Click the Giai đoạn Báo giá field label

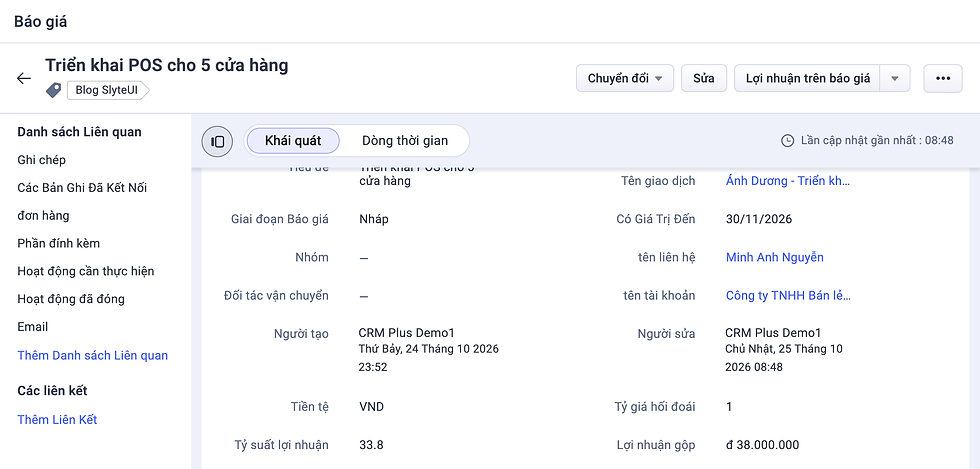coord(279,219)
